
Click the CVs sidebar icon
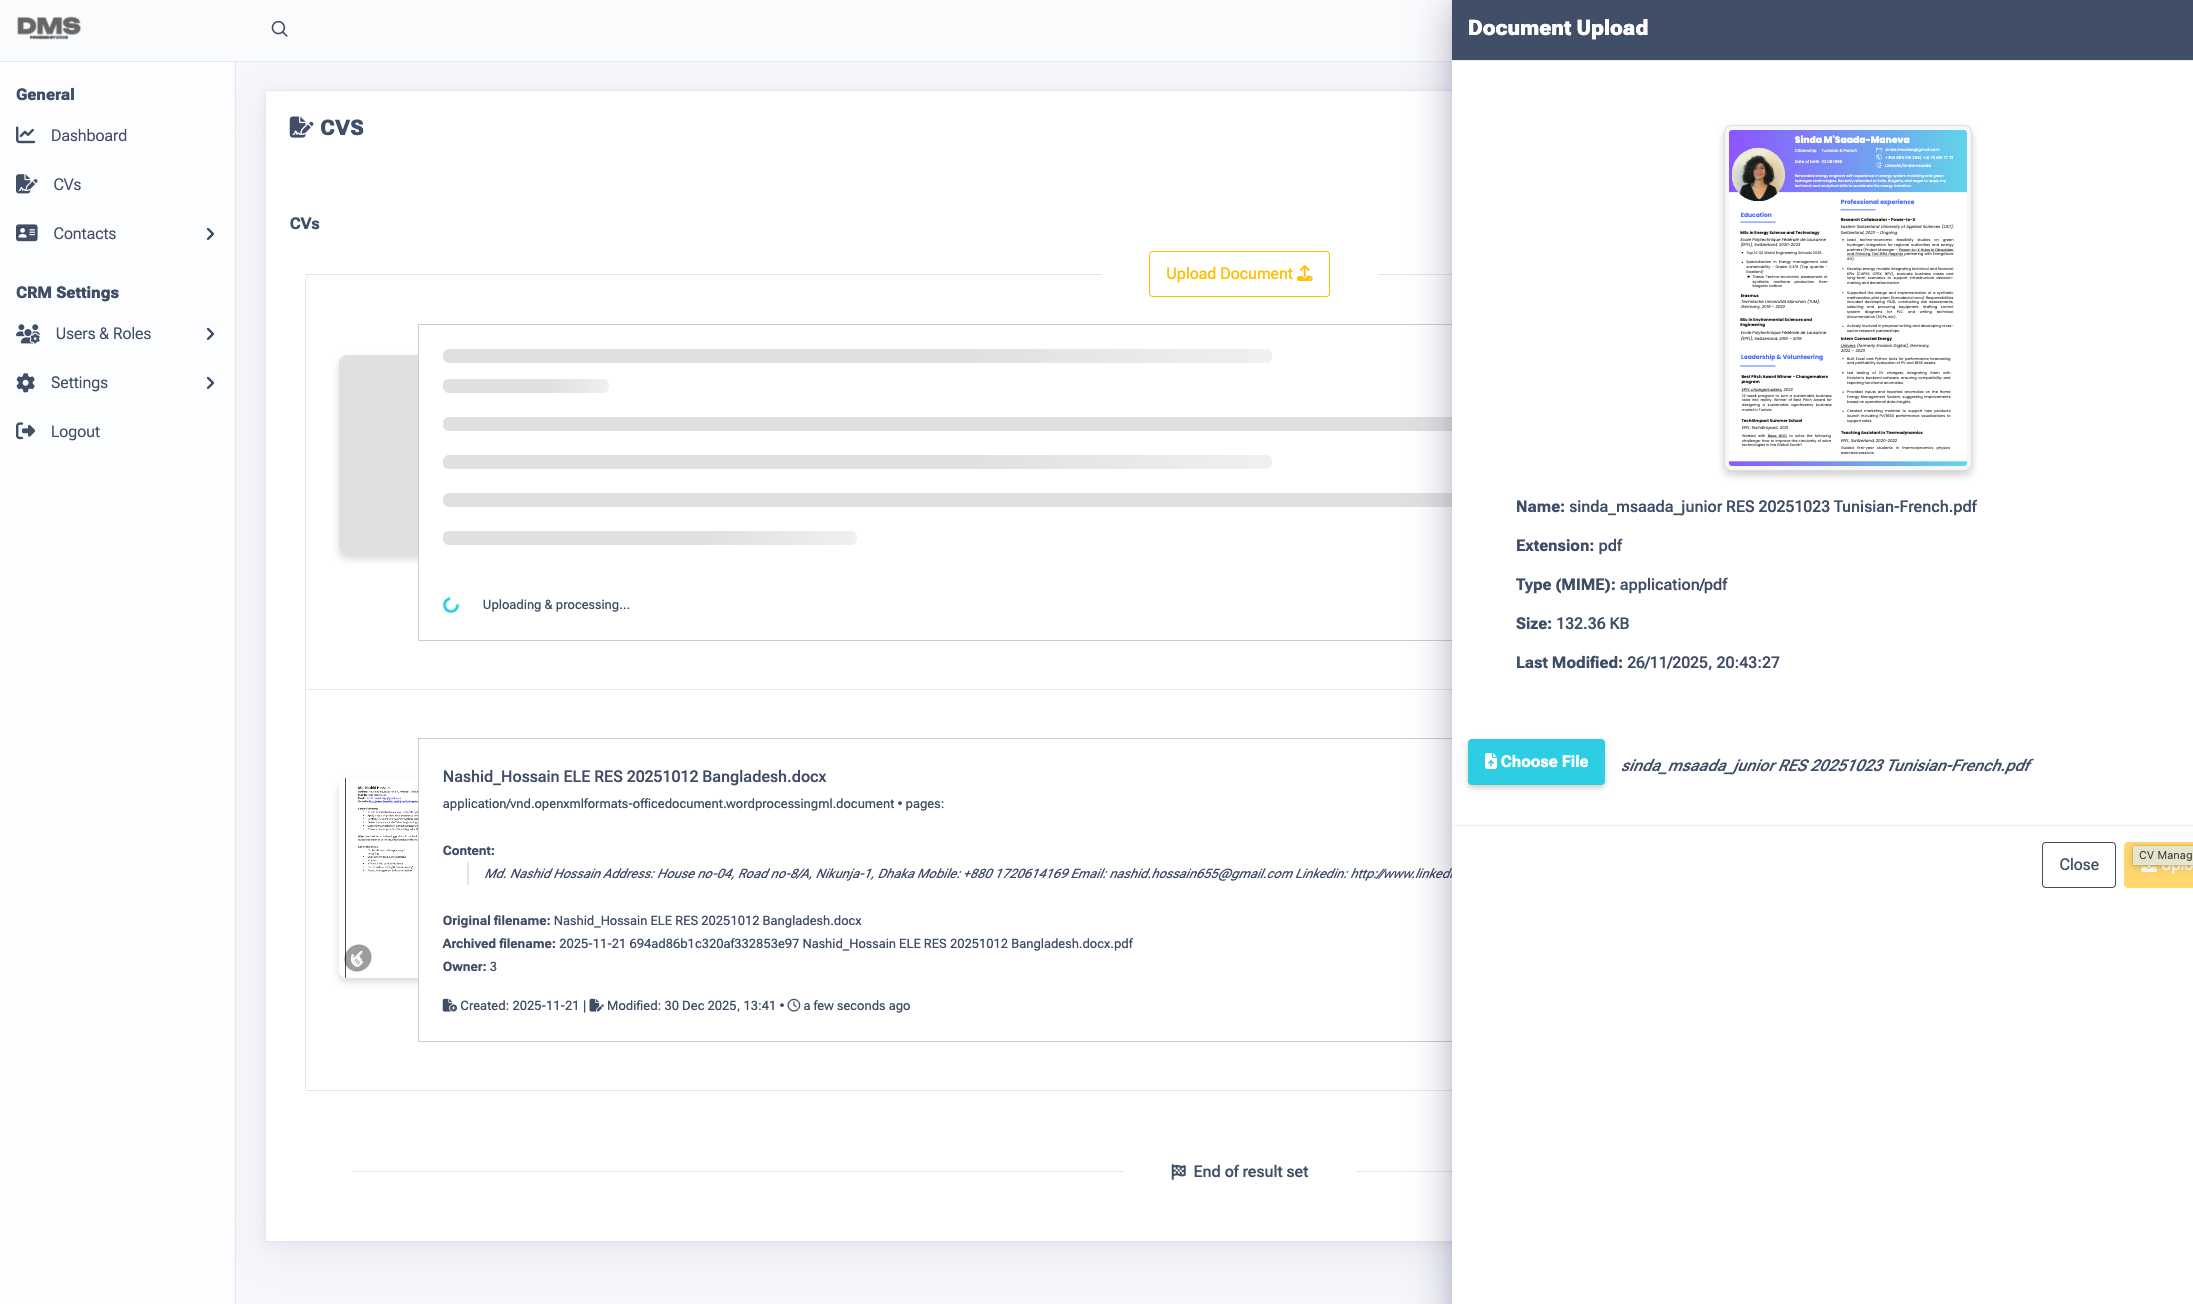[27, 184]
